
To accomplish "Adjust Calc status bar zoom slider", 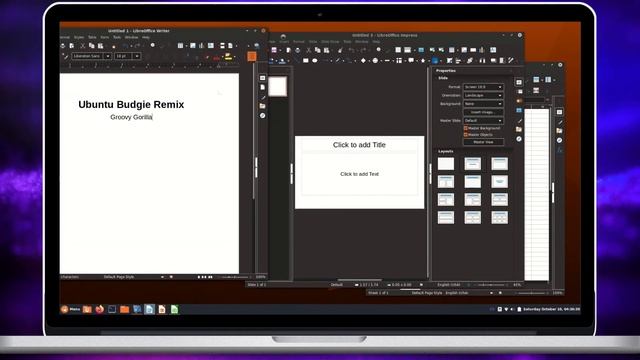I will (531, 293).
